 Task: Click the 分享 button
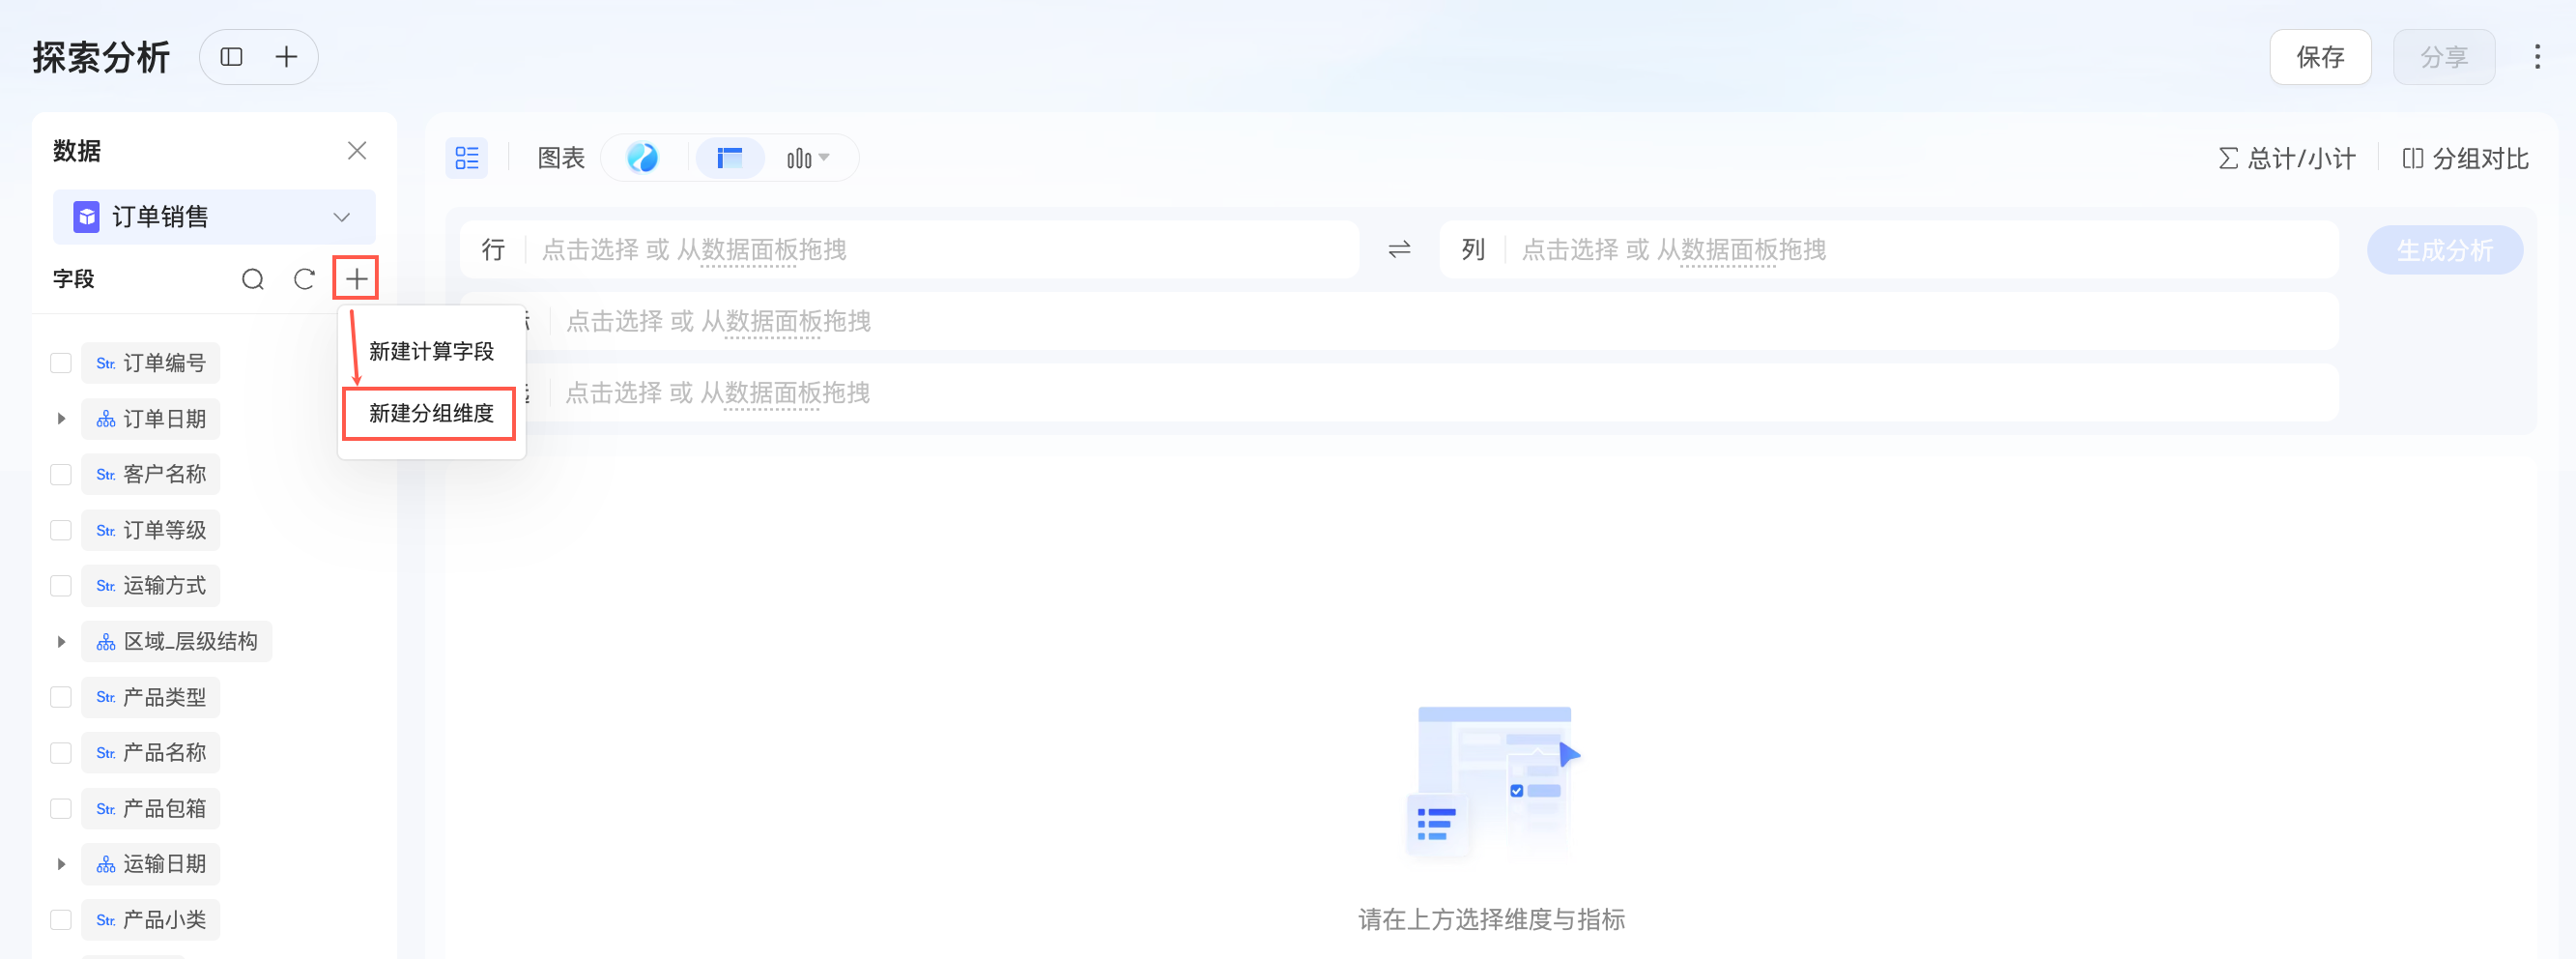pos(2444,57)
